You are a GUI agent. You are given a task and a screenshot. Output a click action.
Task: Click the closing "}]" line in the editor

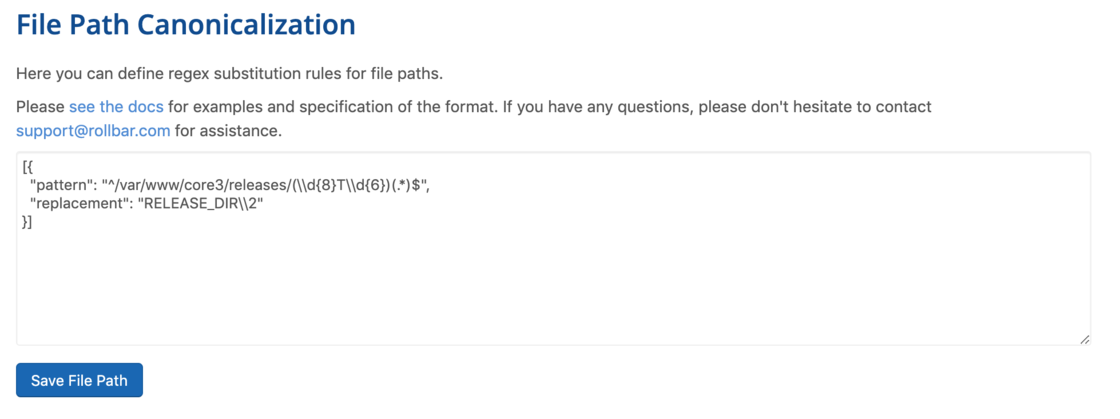pyautogui.click(x=27, y=222)
